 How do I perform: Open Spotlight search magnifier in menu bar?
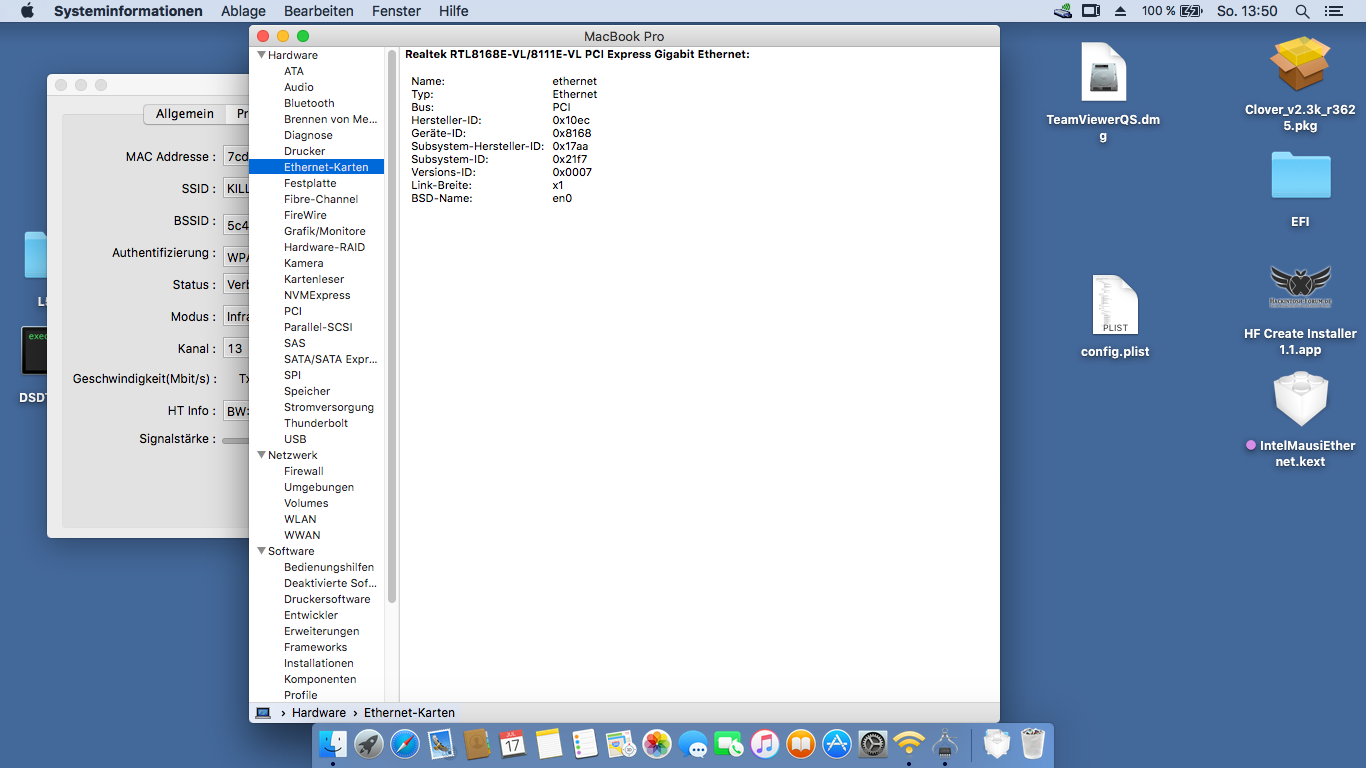click(x=1302, y=11)
